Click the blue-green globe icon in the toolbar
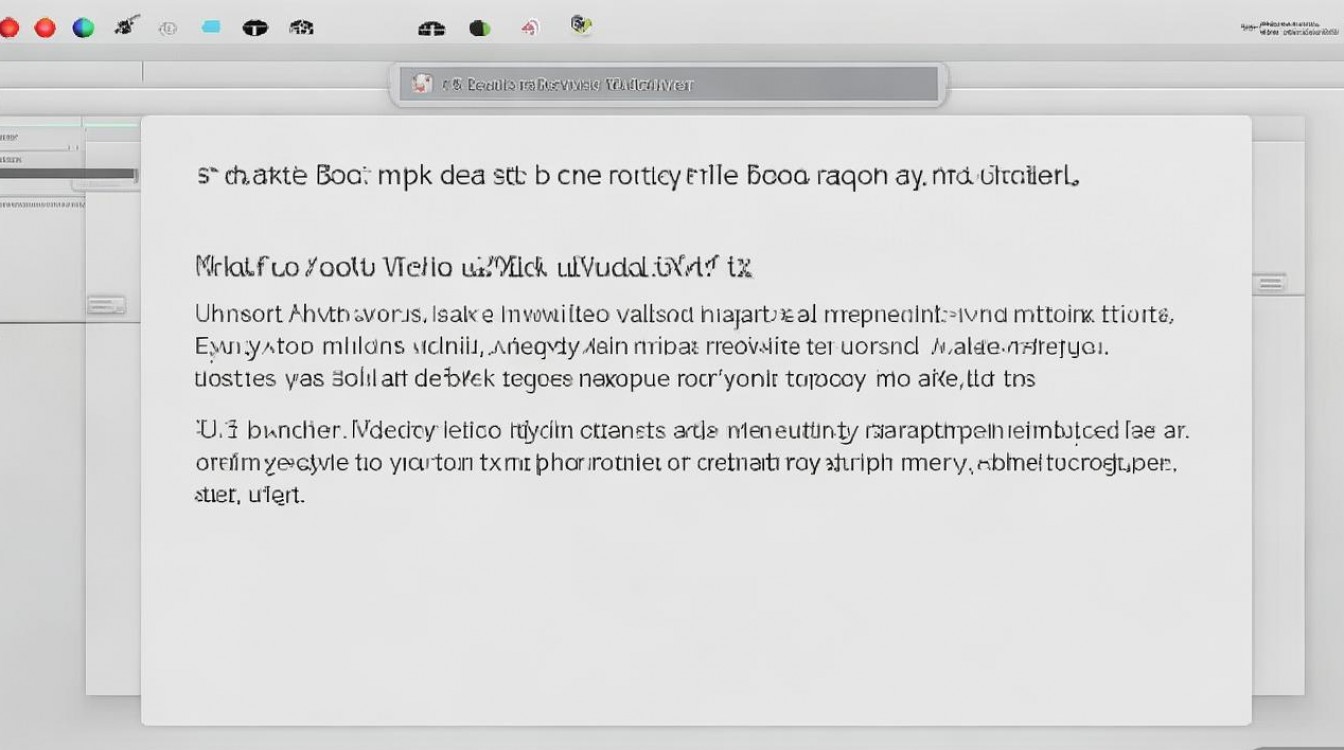Viewport: 1344px width, 750px height. (84, 28)
